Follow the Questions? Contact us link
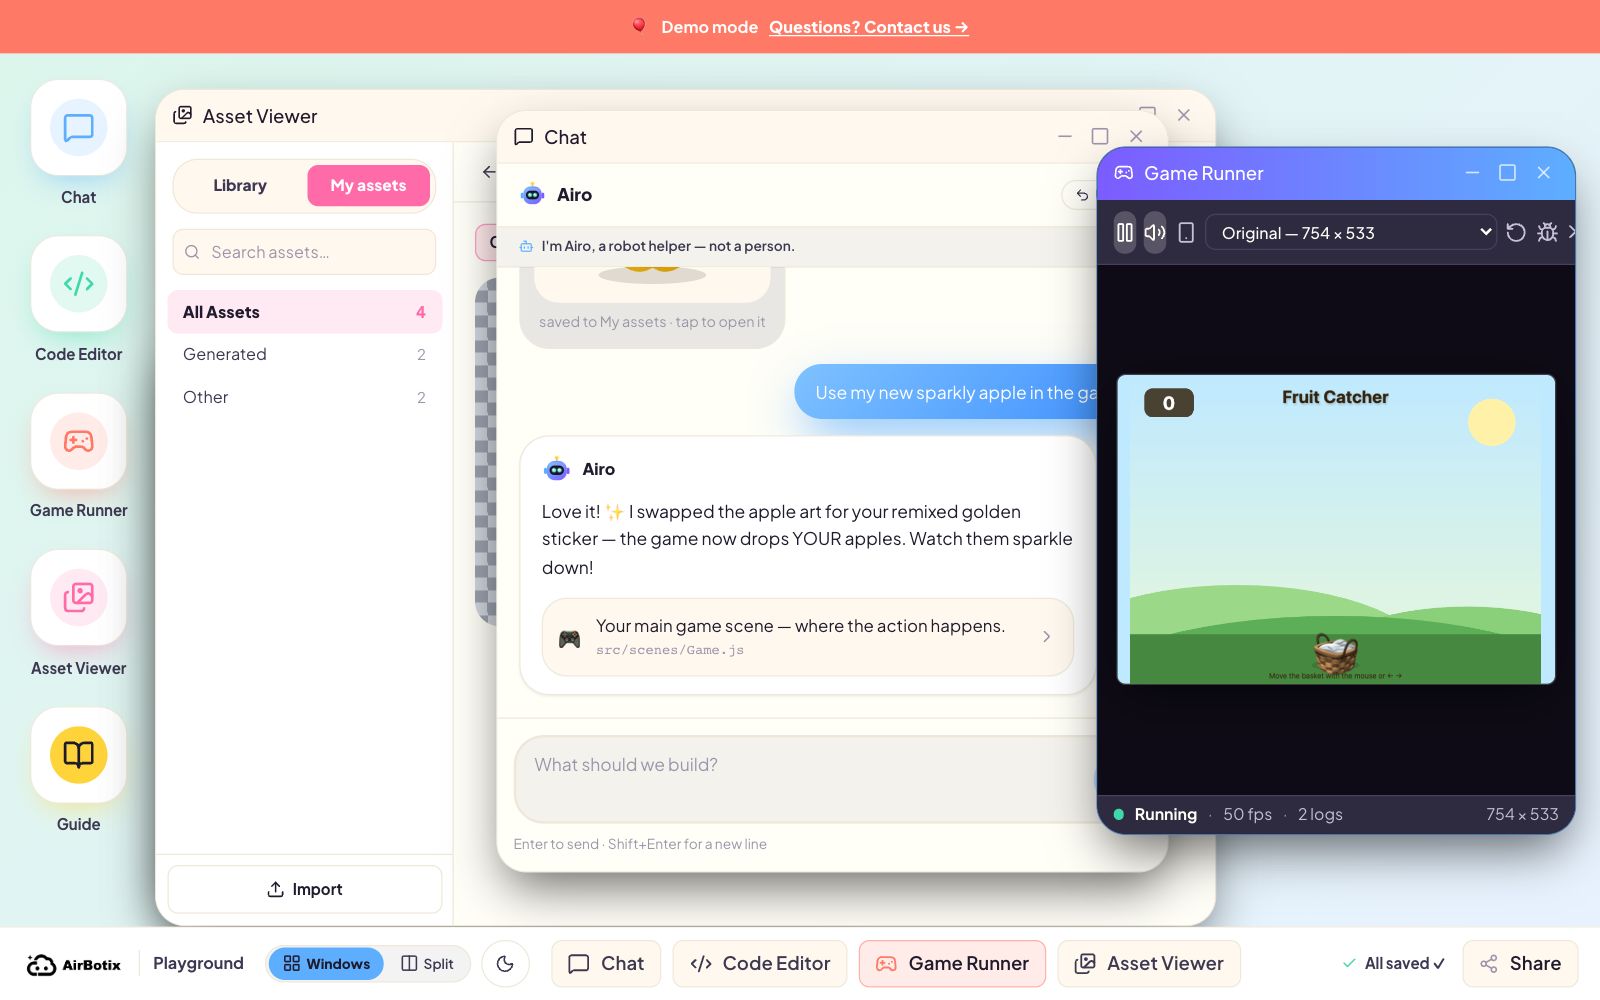The width and height of the screenshot is (1600, 1000). 868,27
